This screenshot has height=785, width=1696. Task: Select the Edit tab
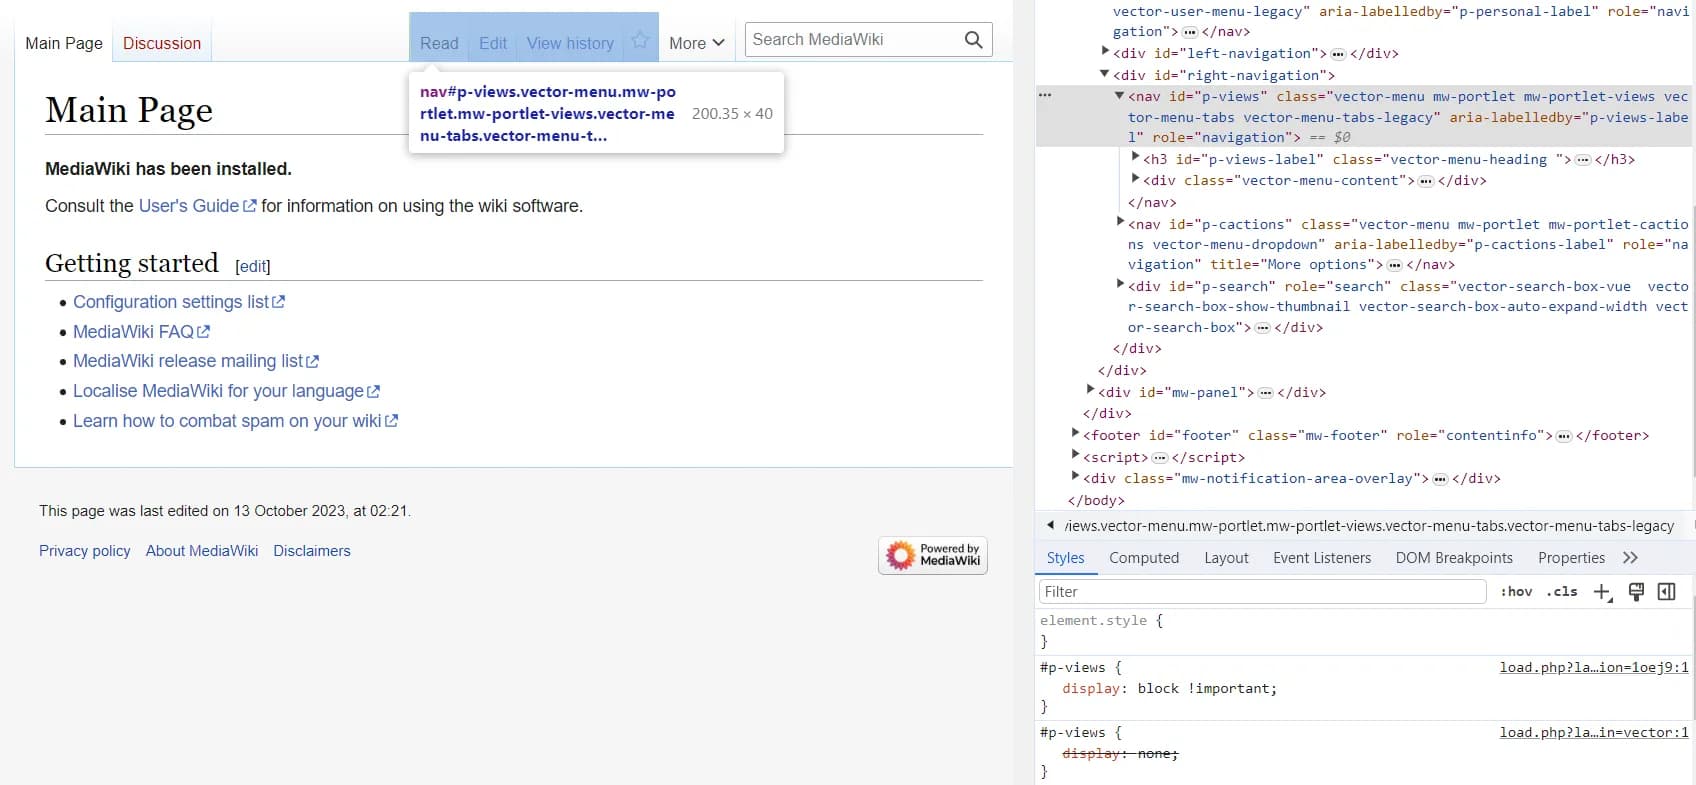(x=493, y=43)
